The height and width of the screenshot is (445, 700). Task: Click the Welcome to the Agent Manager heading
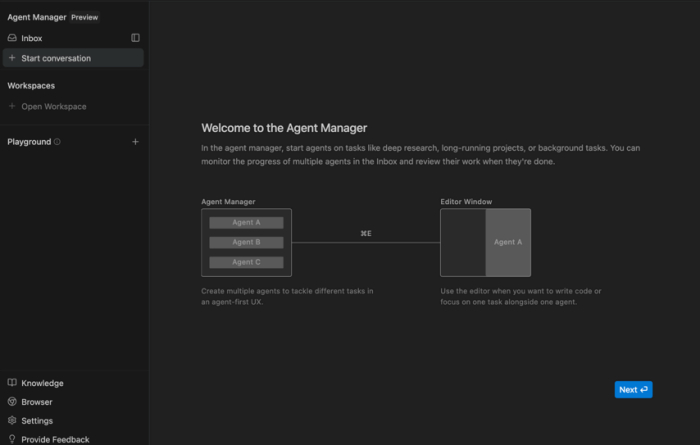coord(284,128)
